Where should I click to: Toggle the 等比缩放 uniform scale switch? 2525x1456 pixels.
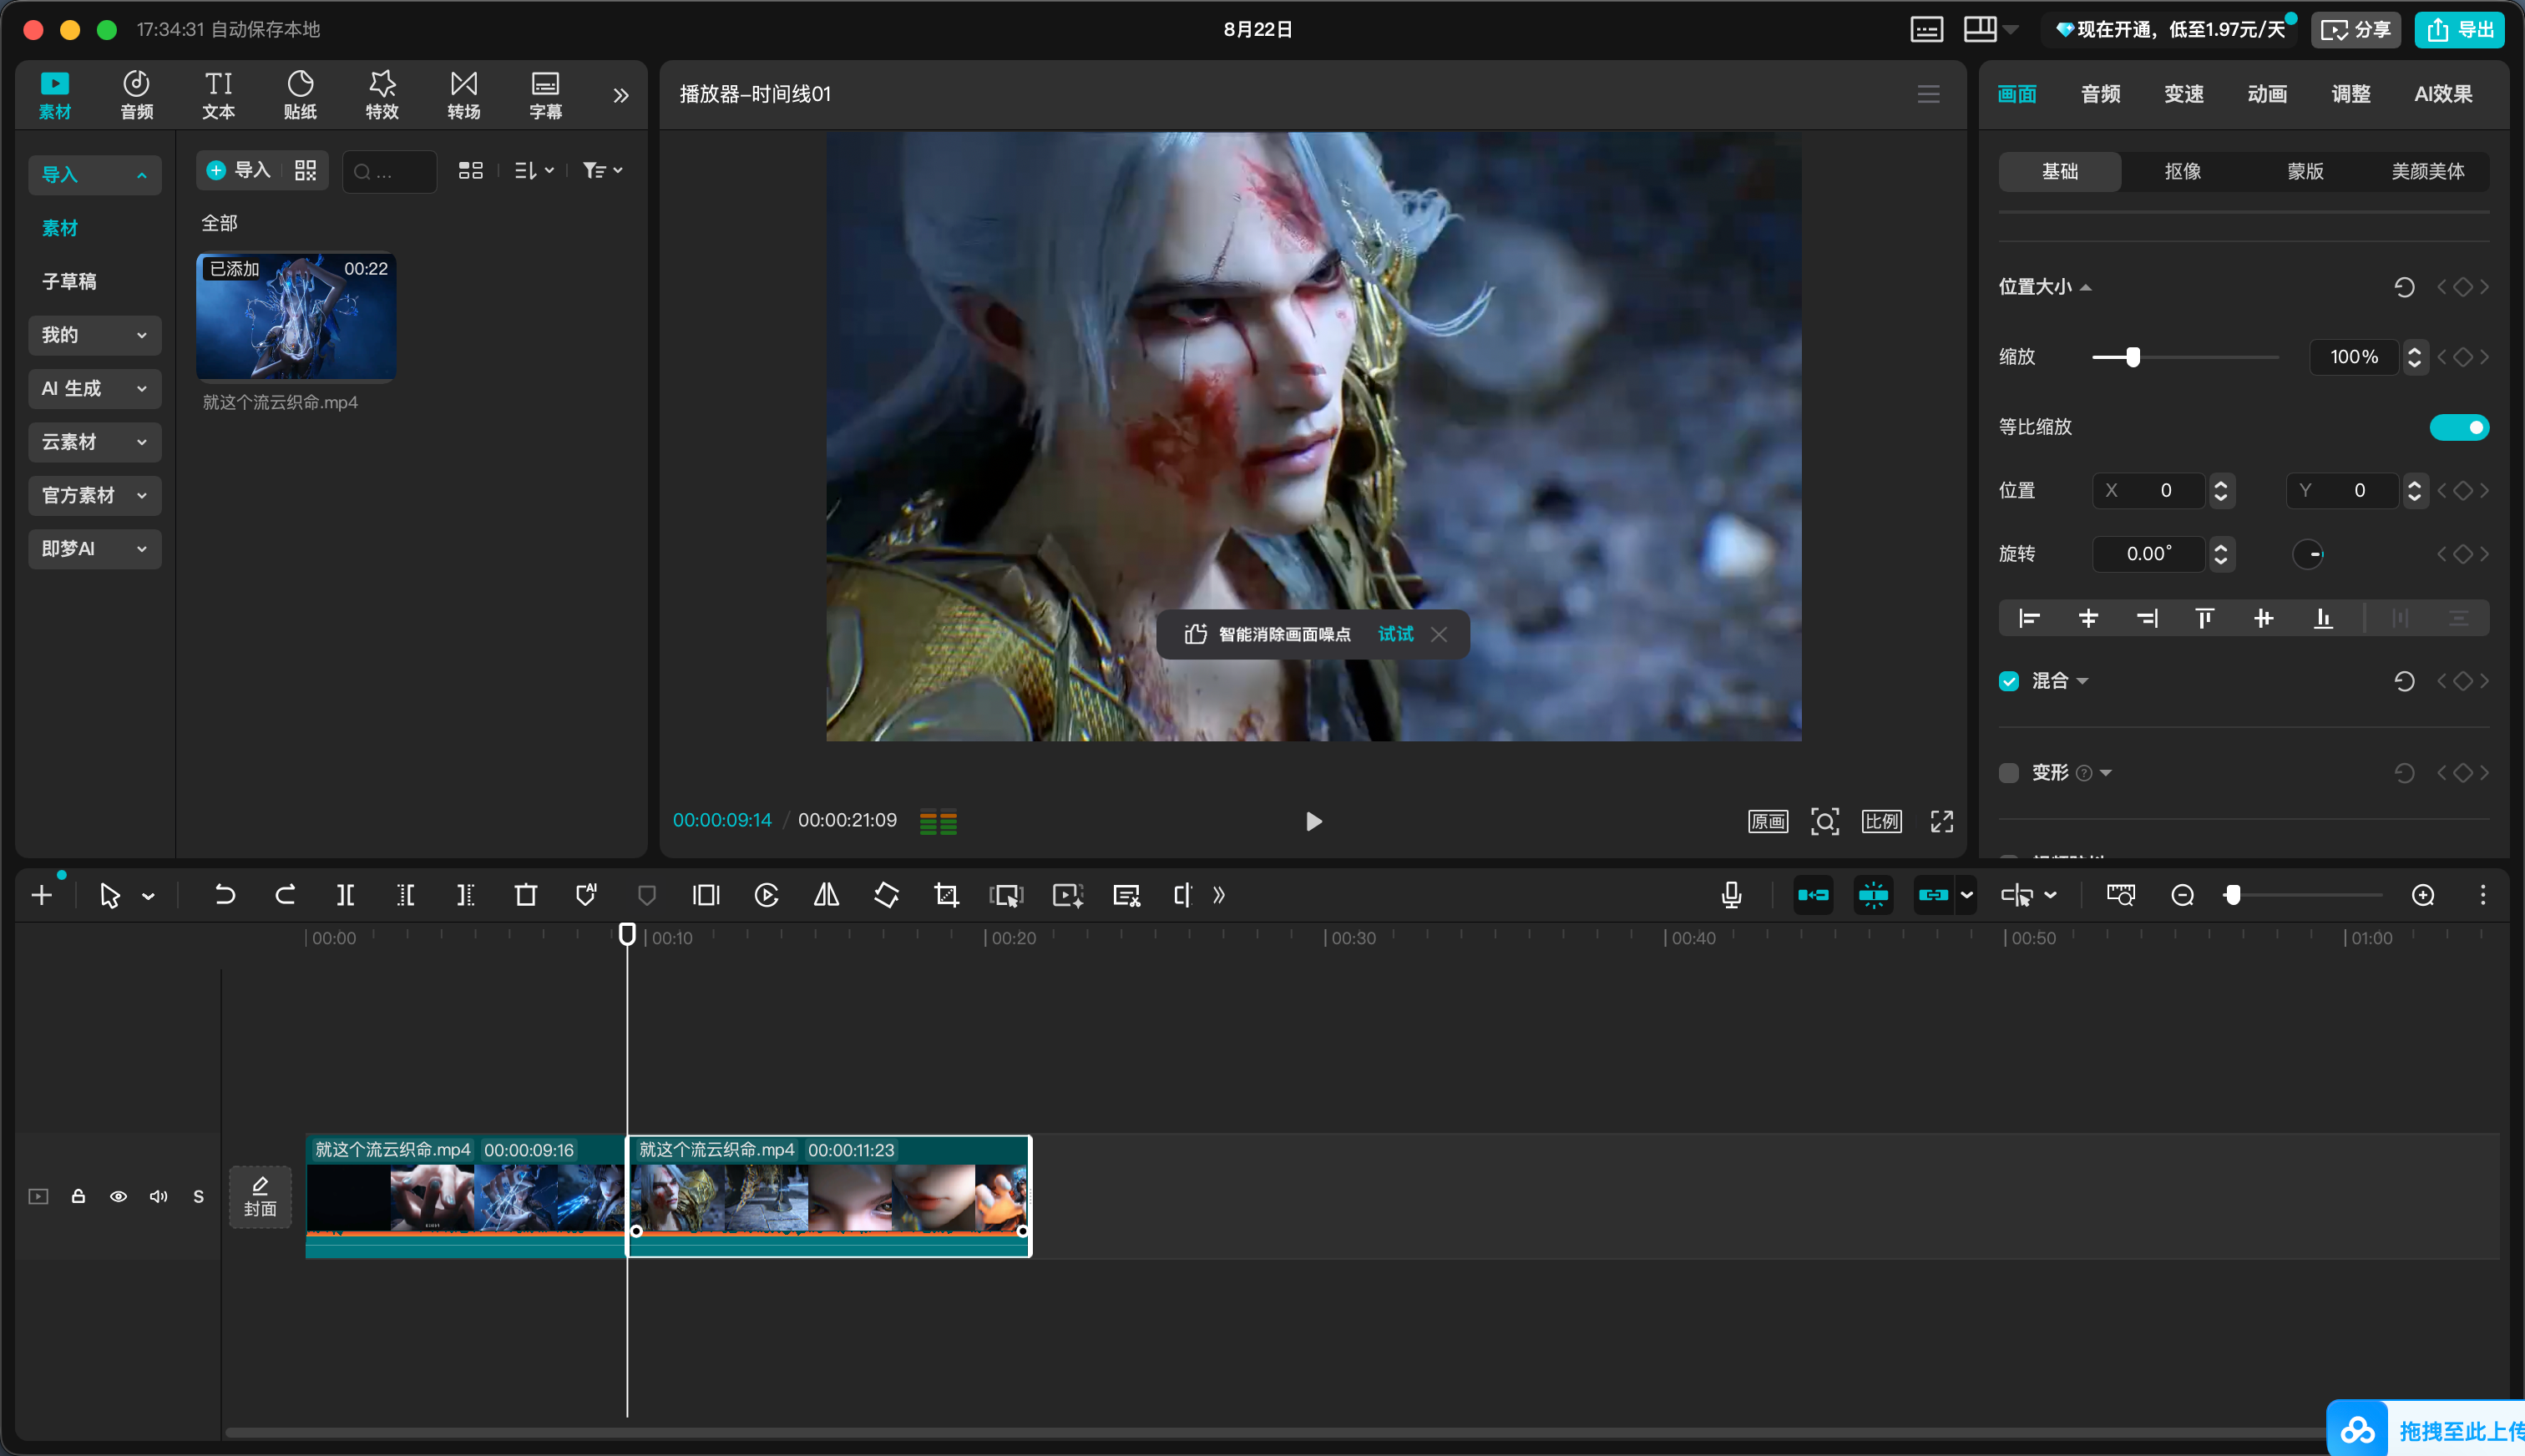[x=2459, y=427]
